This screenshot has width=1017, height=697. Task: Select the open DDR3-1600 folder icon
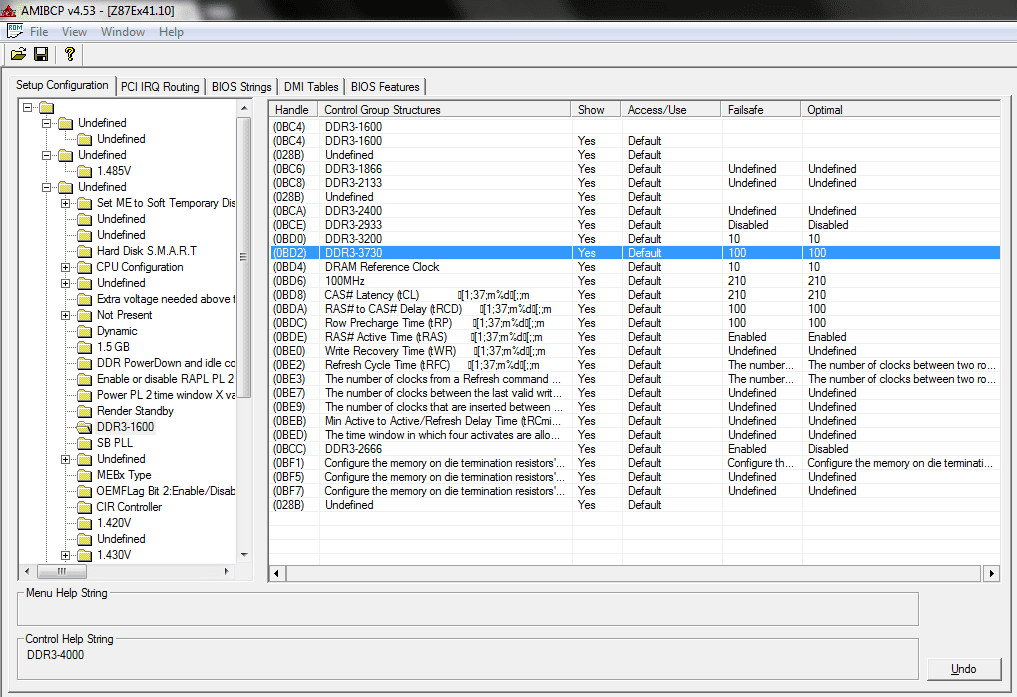point(84,427)
